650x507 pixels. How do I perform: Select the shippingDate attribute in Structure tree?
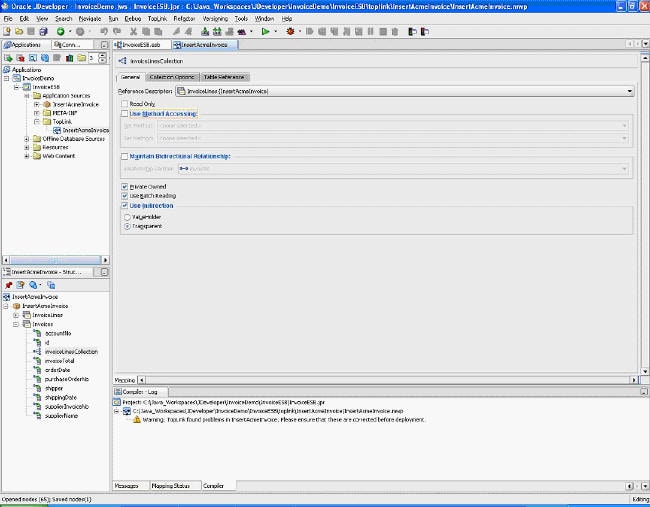click(61, 398)
